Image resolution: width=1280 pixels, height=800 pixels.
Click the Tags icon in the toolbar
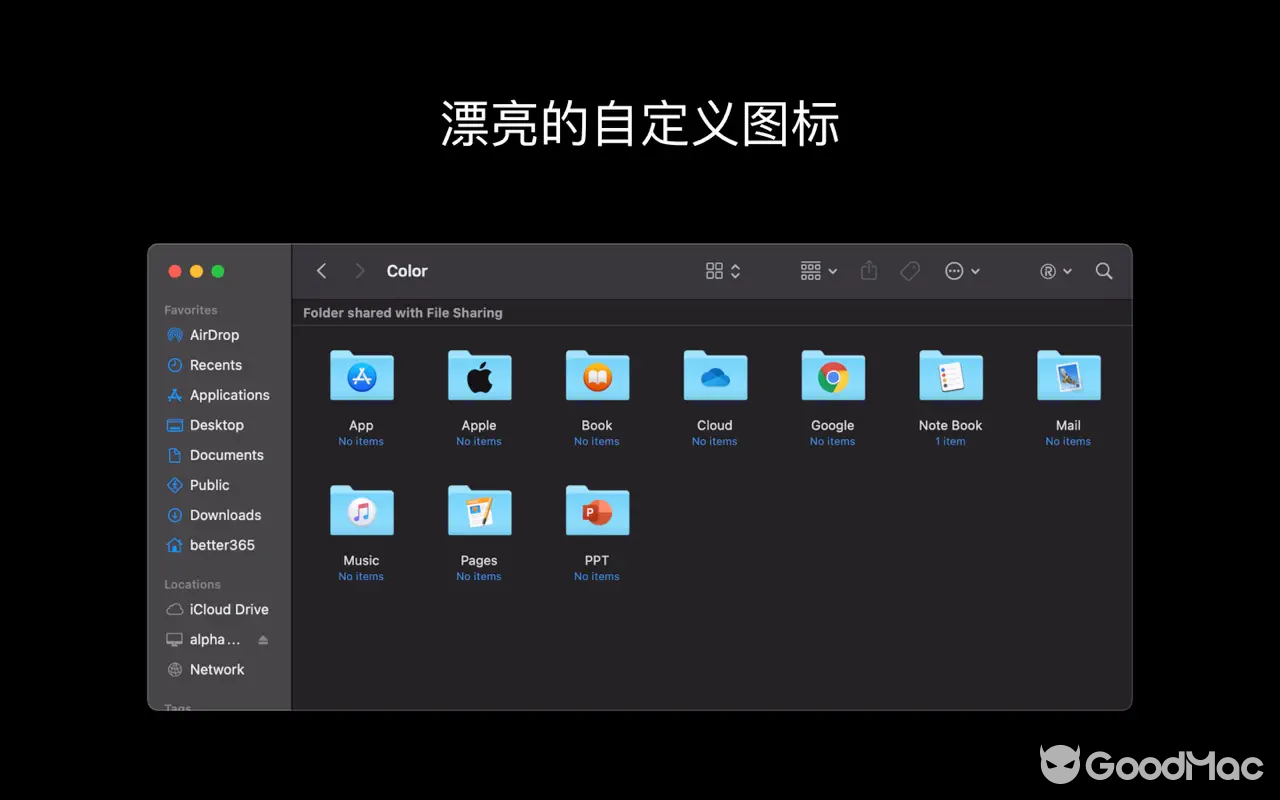click(x=910, y=270)
